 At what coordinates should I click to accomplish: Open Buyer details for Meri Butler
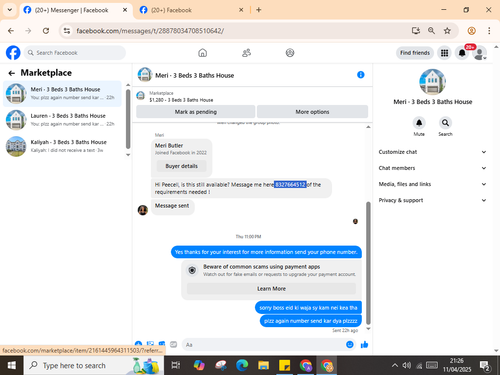pyautogui.click(x=181, y=166)
